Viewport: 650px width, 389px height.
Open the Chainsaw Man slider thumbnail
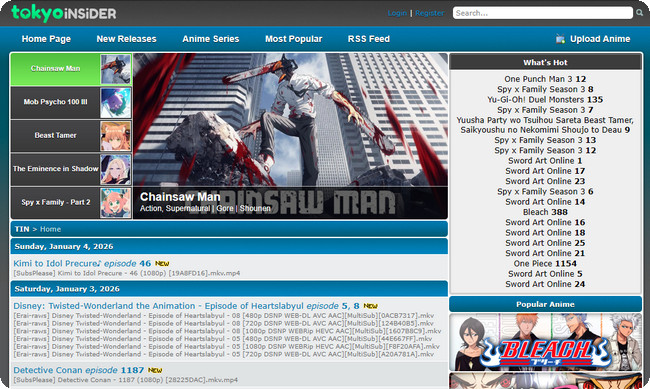point(116,69)
